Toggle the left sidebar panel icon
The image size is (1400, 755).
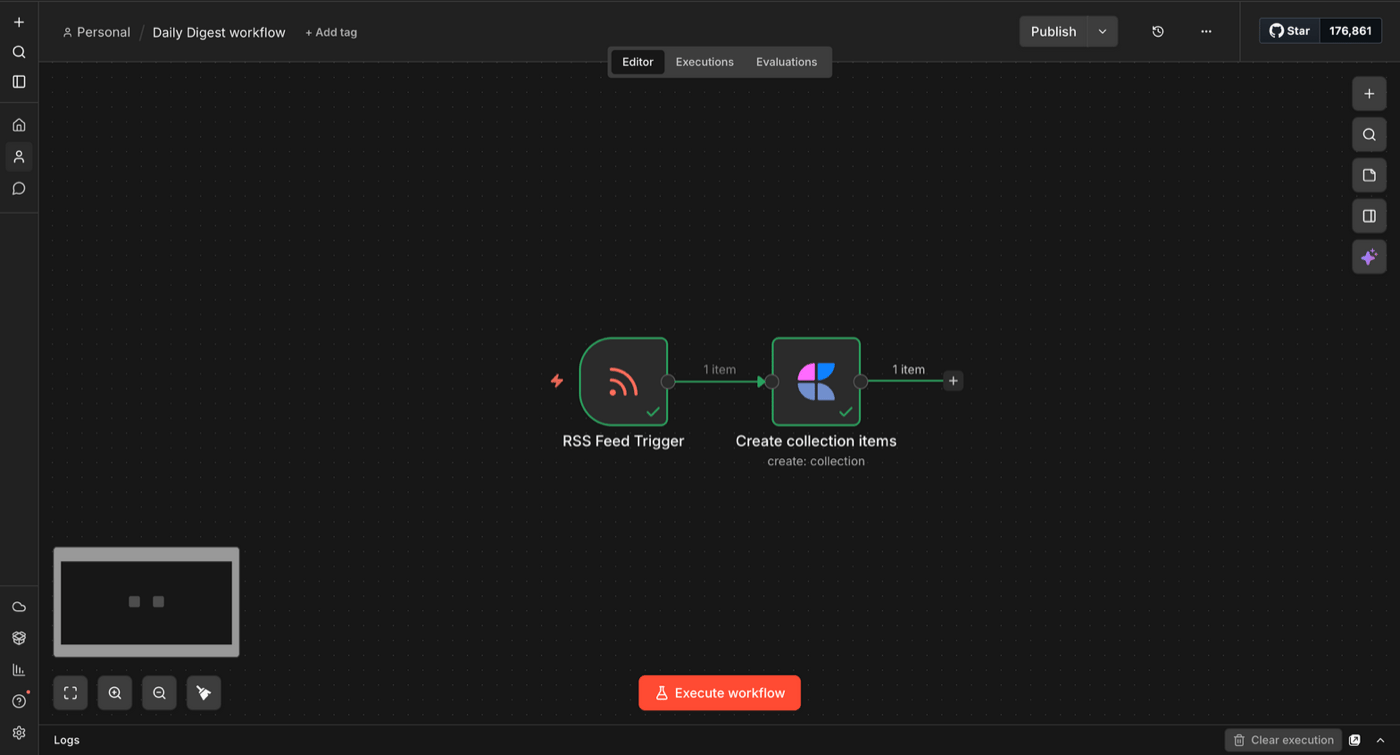18,81
